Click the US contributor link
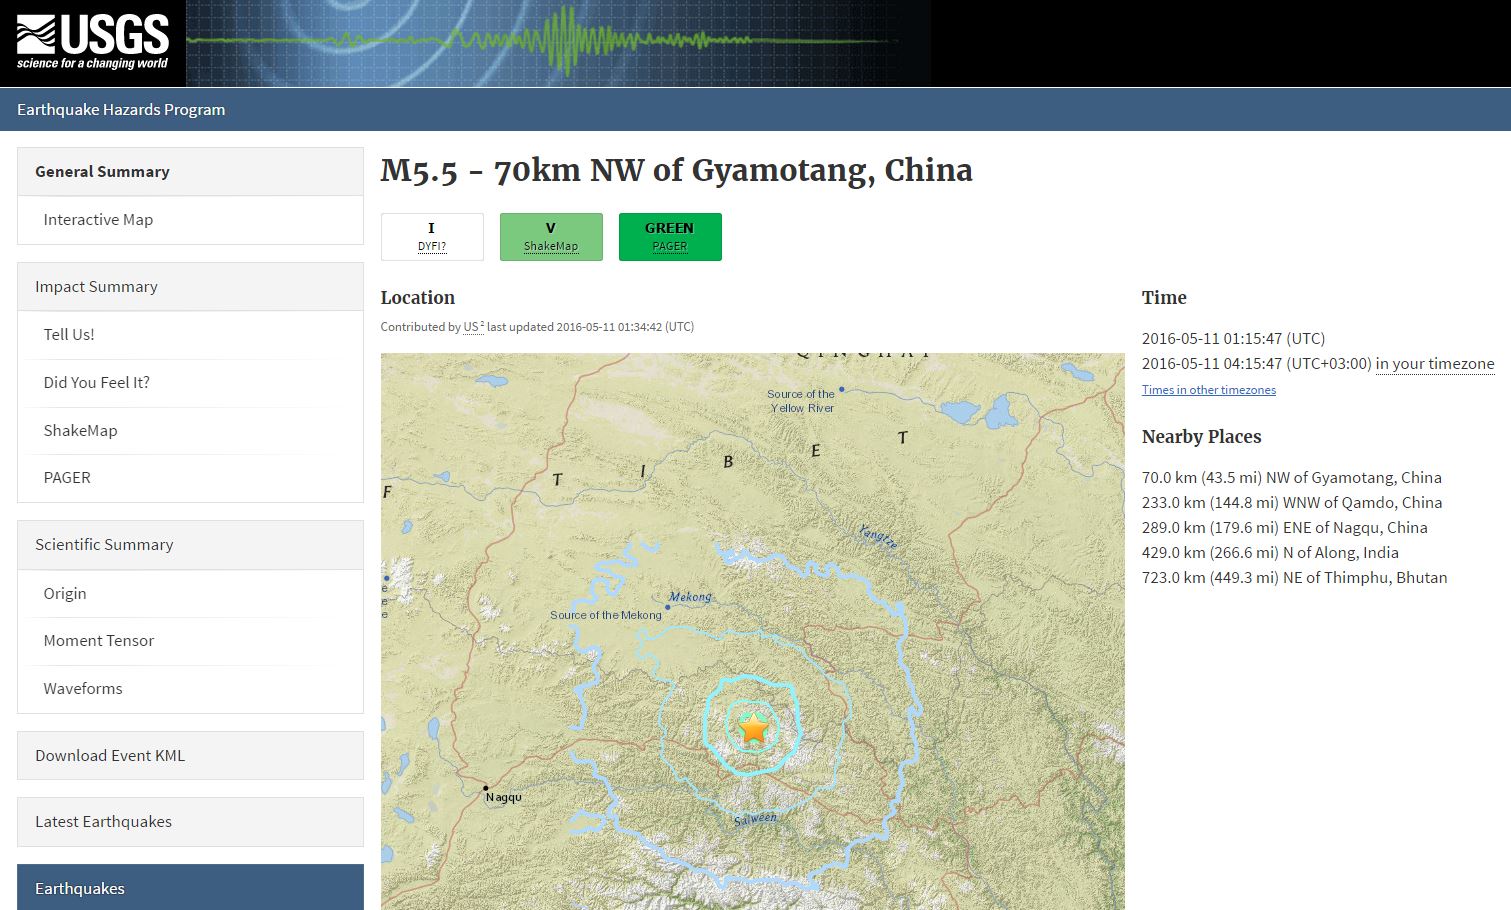Screen dimensions: 1511x910 click(x=471, y=327)
